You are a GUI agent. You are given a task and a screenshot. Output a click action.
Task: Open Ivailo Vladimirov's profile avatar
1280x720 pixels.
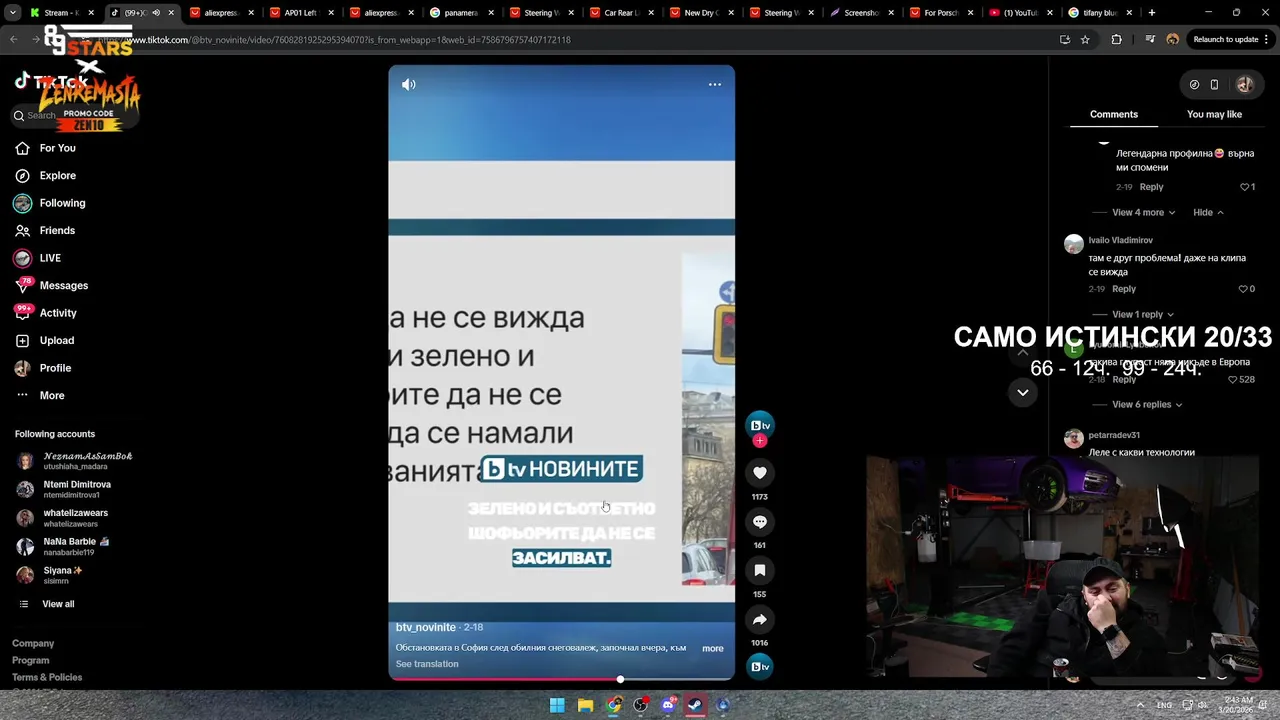pos(1073,244)
